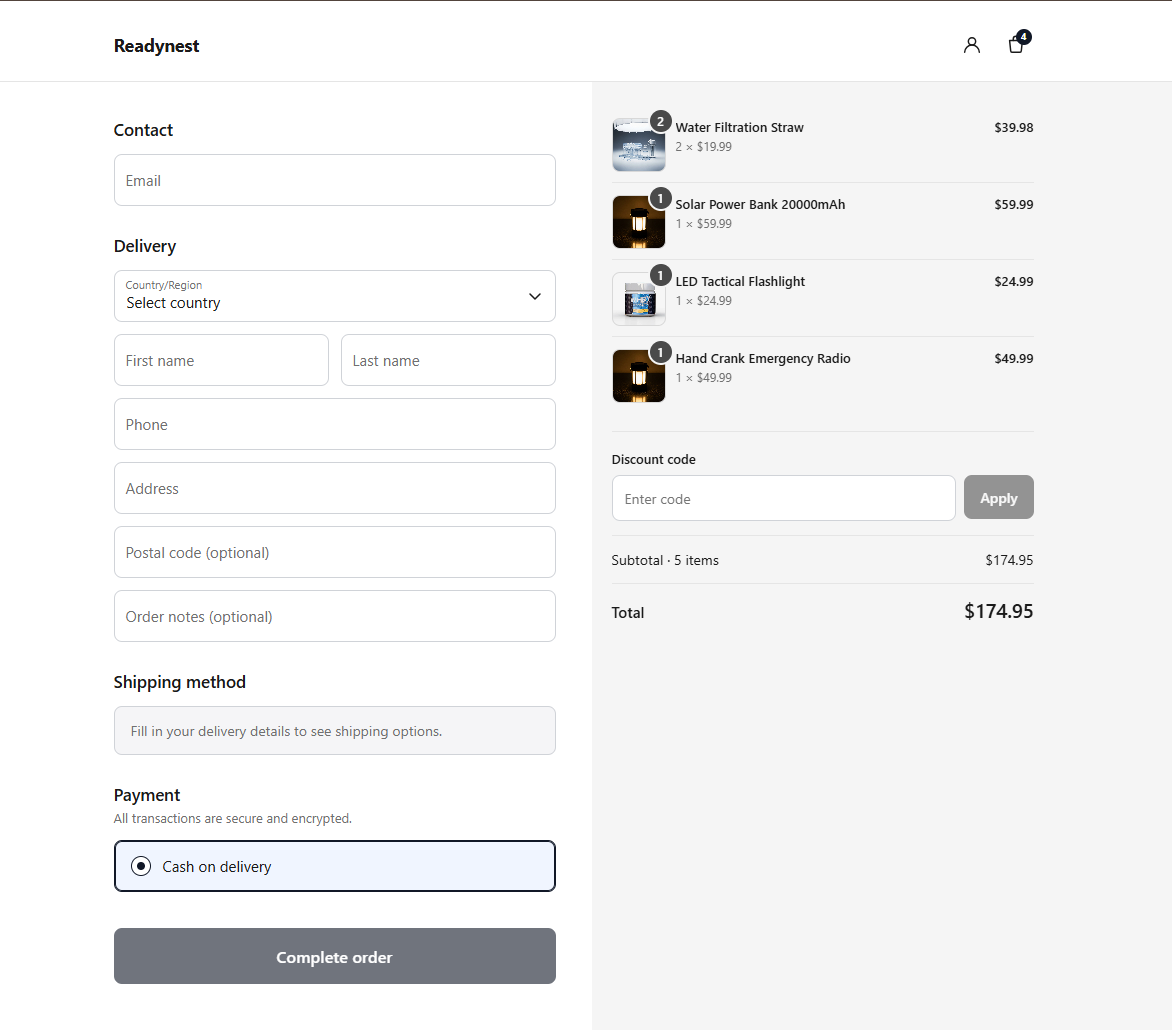The width and height of the screenshot is (1172, 1030).
Task: Go to the Readynest home logo
Action: coord(156,46)
